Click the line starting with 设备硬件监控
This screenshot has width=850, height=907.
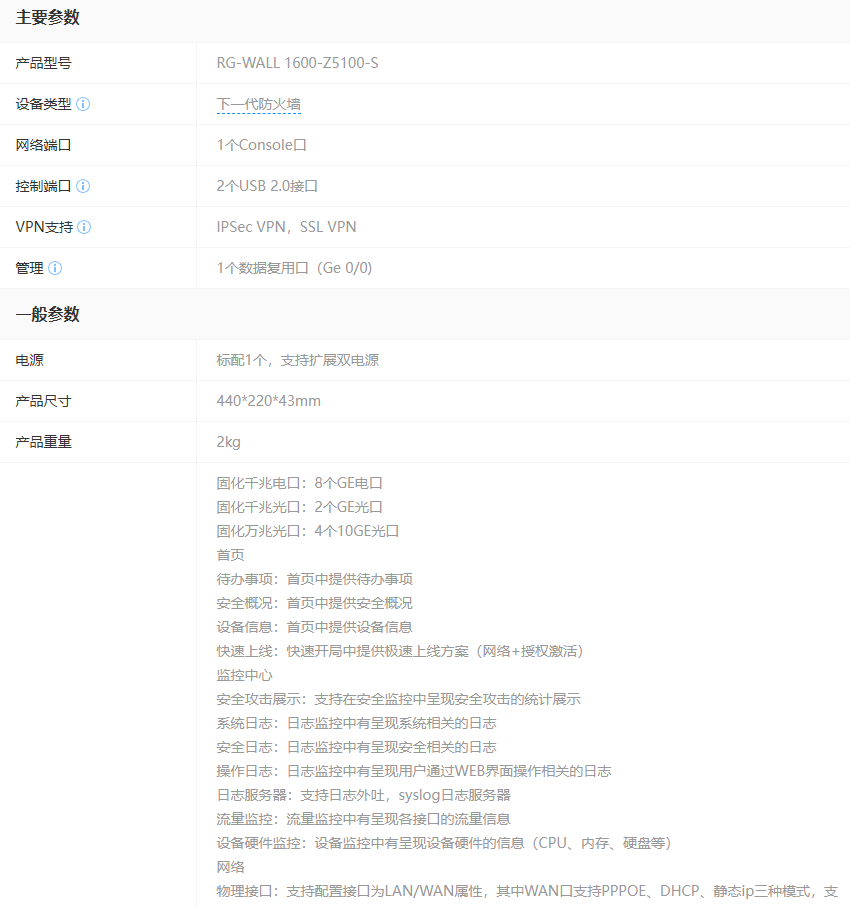(x=445, y=843)
